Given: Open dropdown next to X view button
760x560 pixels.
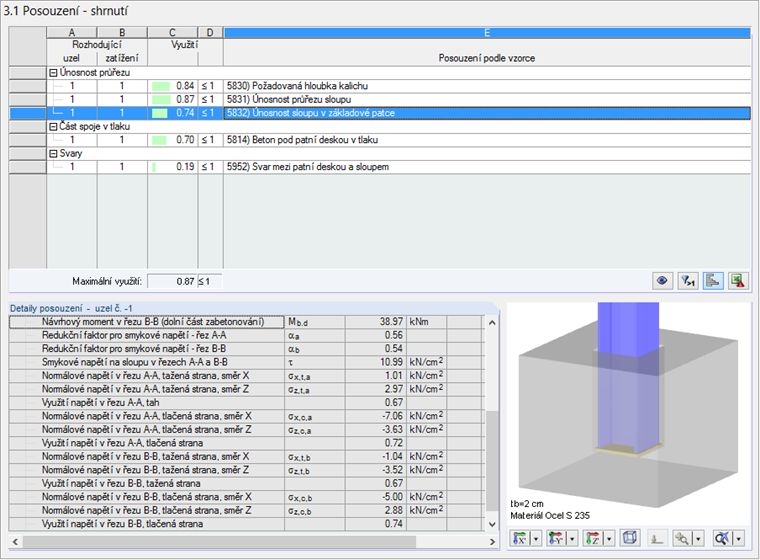Looking at the screenshot, I should click(x=536, y=538).
